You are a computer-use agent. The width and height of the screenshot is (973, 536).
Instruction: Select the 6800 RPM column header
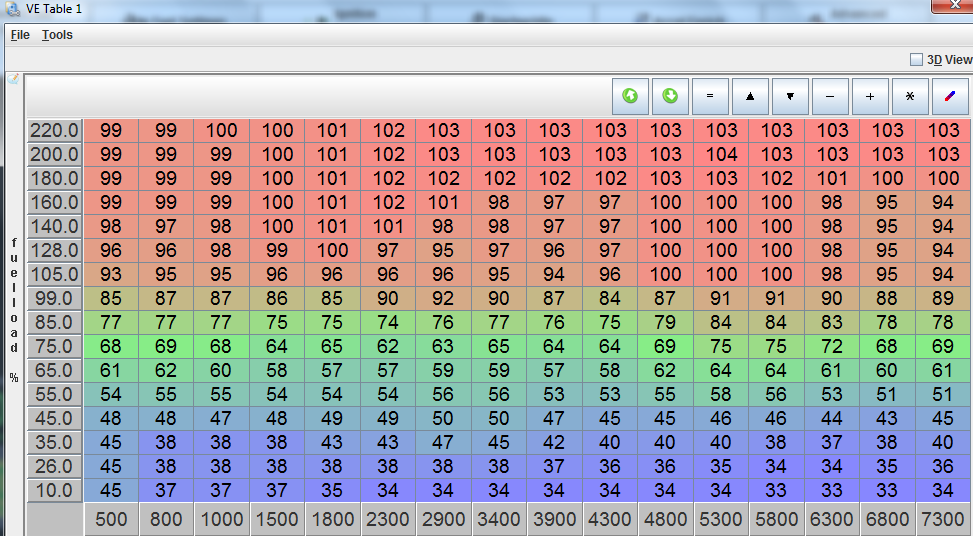click(x=887, y=519)
